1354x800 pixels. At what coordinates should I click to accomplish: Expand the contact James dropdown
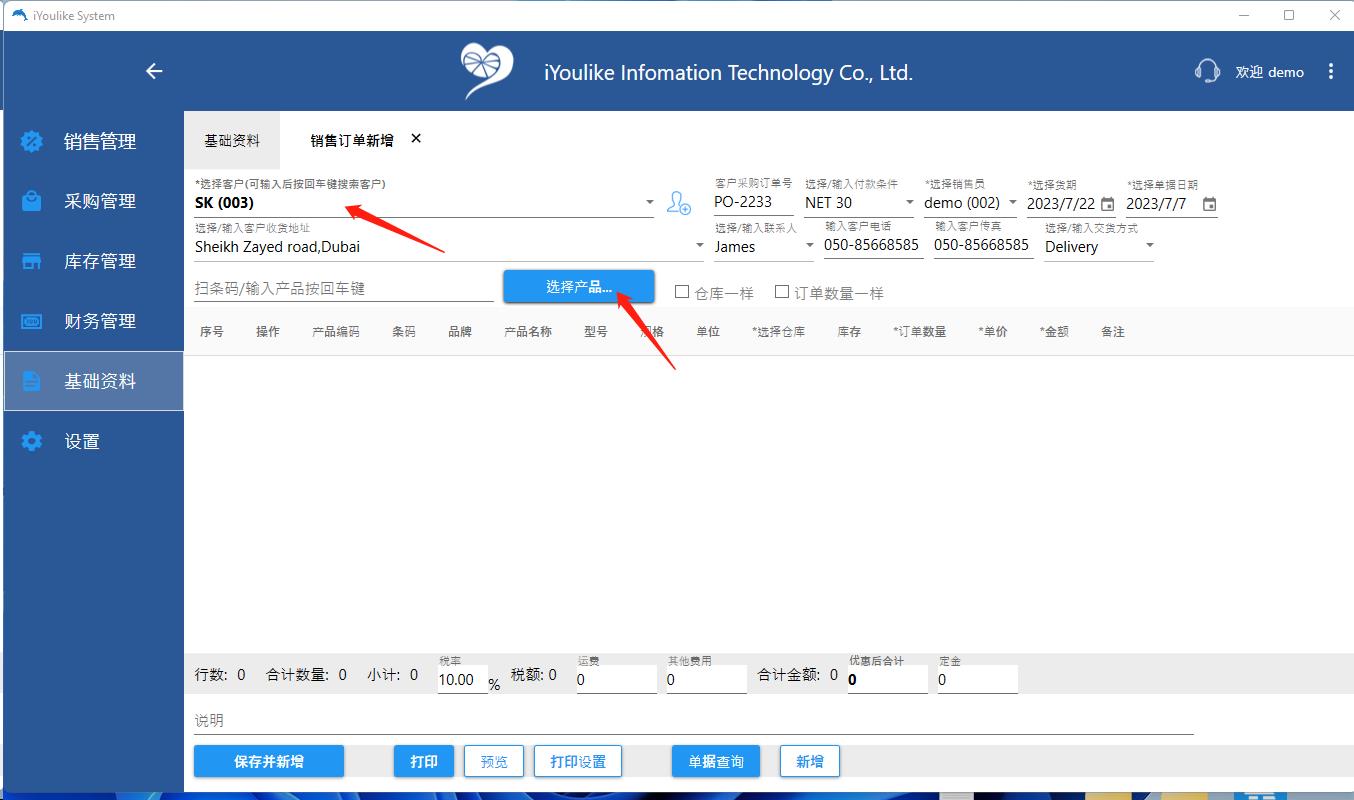(x=809, y=246)
